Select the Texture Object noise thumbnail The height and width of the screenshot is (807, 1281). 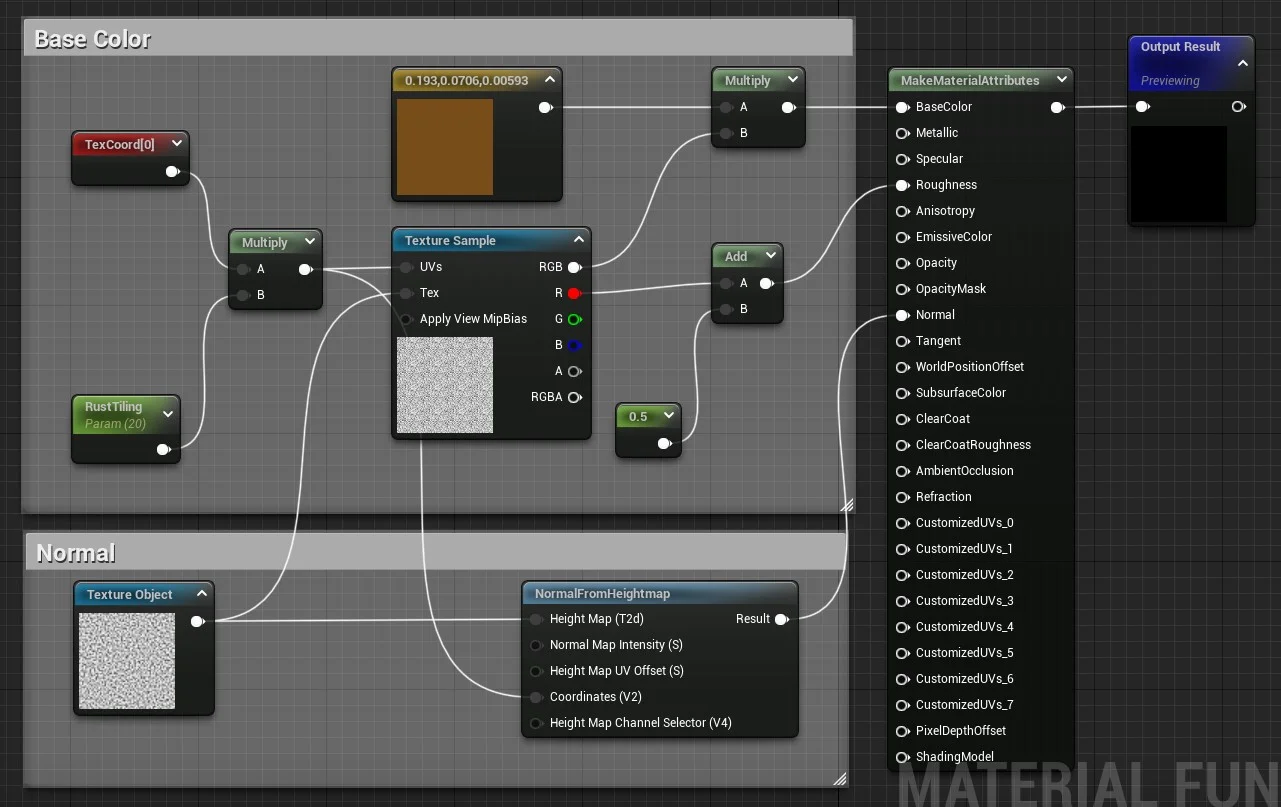tap(127, 661)
